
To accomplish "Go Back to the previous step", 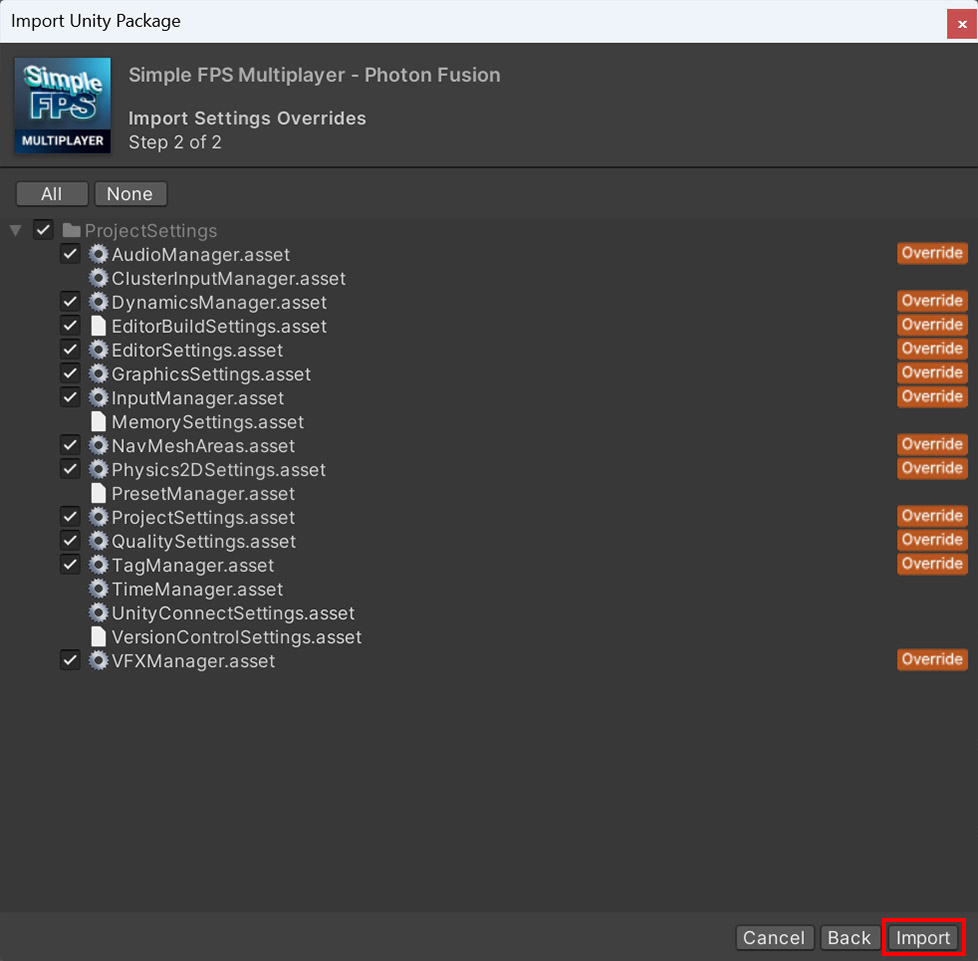I will click(849, 937).
